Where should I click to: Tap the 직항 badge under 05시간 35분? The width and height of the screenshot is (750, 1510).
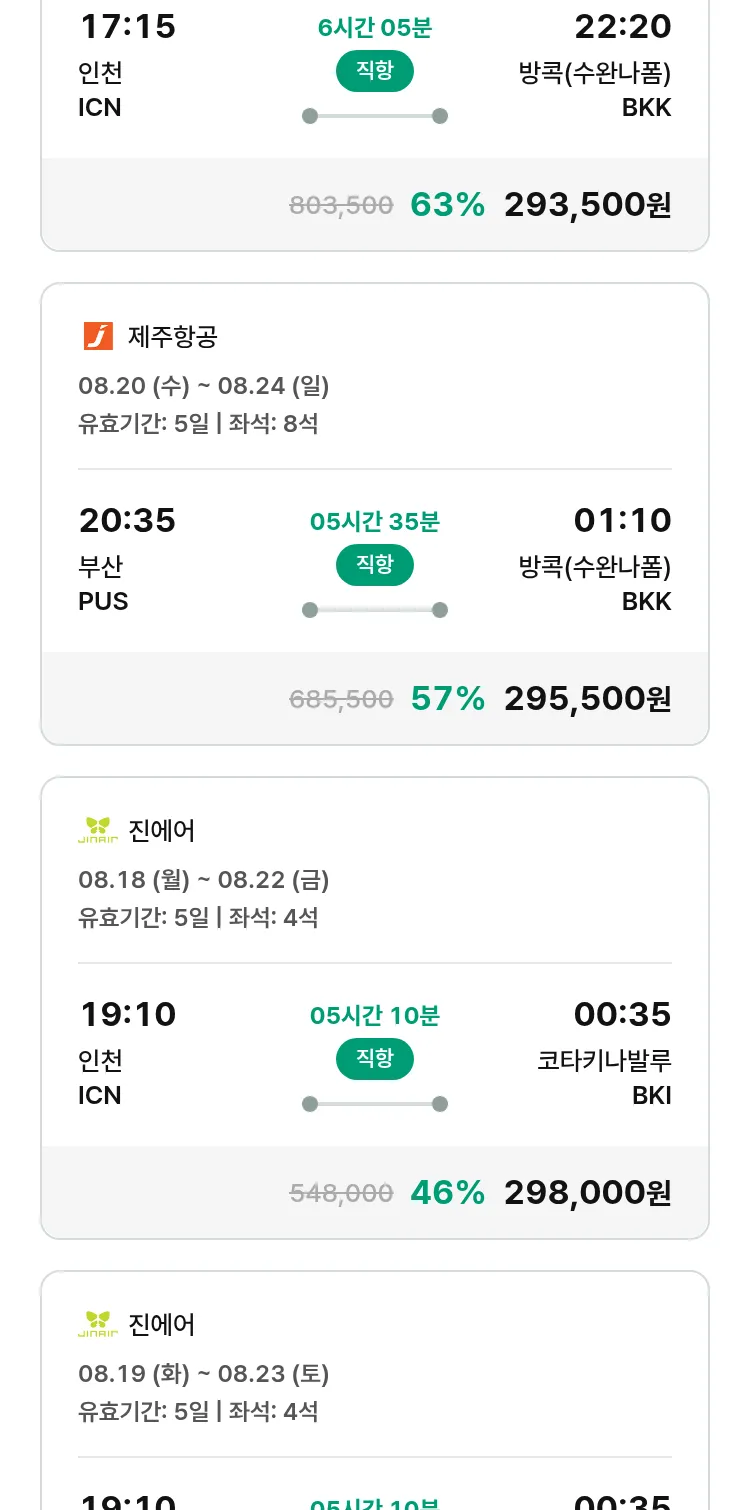coord(374,565)
